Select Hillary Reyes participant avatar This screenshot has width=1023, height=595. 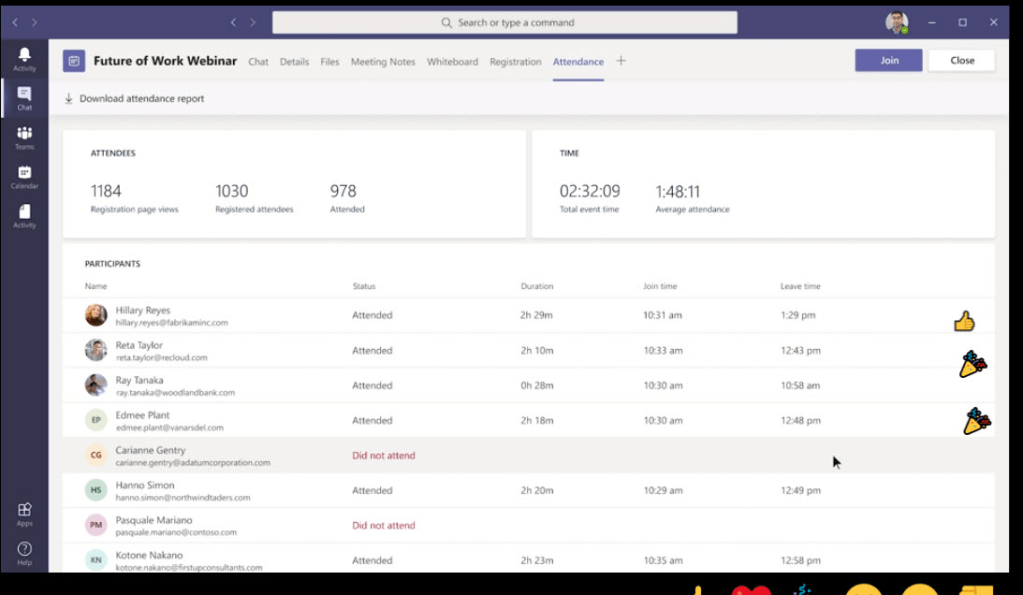tap(96, 315)
